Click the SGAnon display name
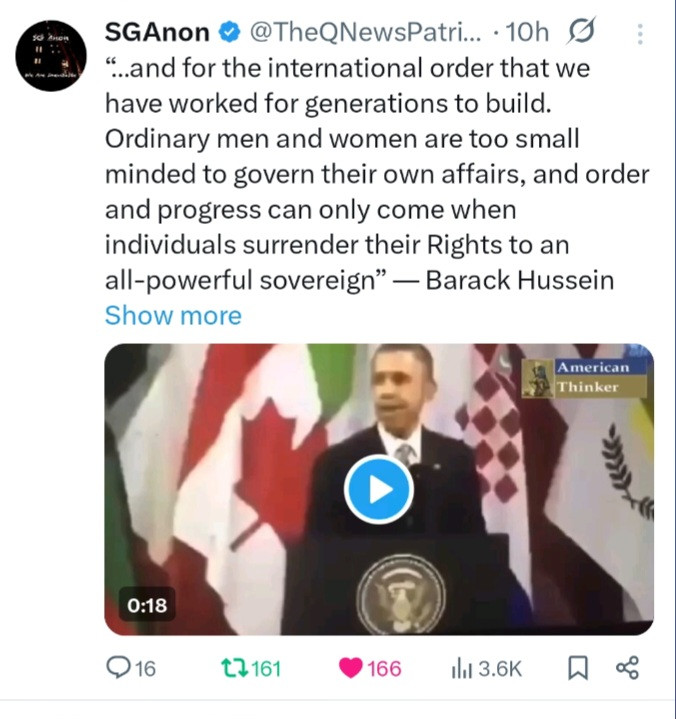The width and height of the screenshot is (676, 719). tap(157, 33)
